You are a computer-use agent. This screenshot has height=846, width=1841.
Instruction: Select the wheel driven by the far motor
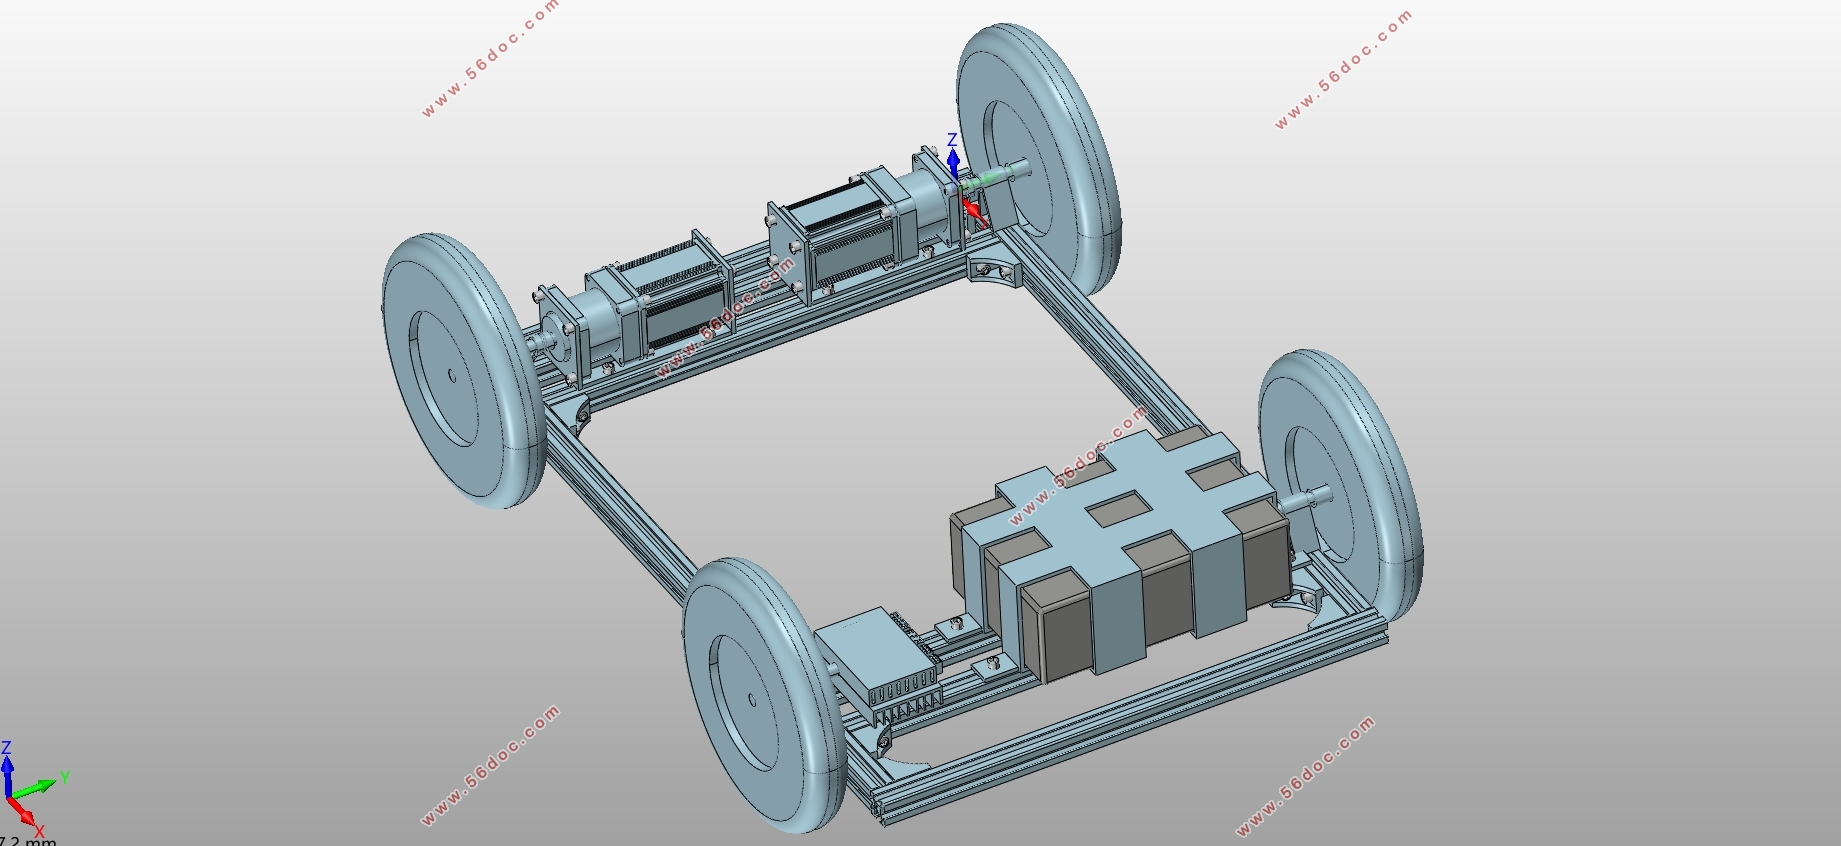coord(464,372)
